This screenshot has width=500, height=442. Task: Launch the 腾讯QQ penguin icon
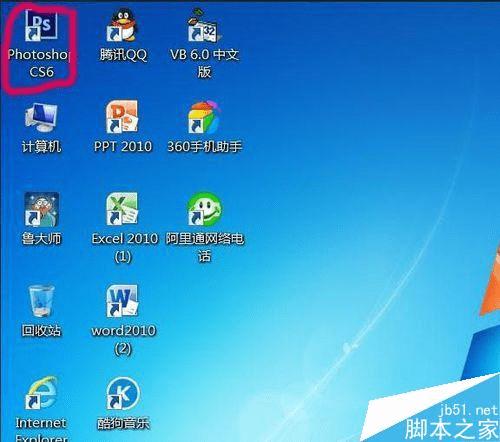pyautogui.click(x=122, y=25)
